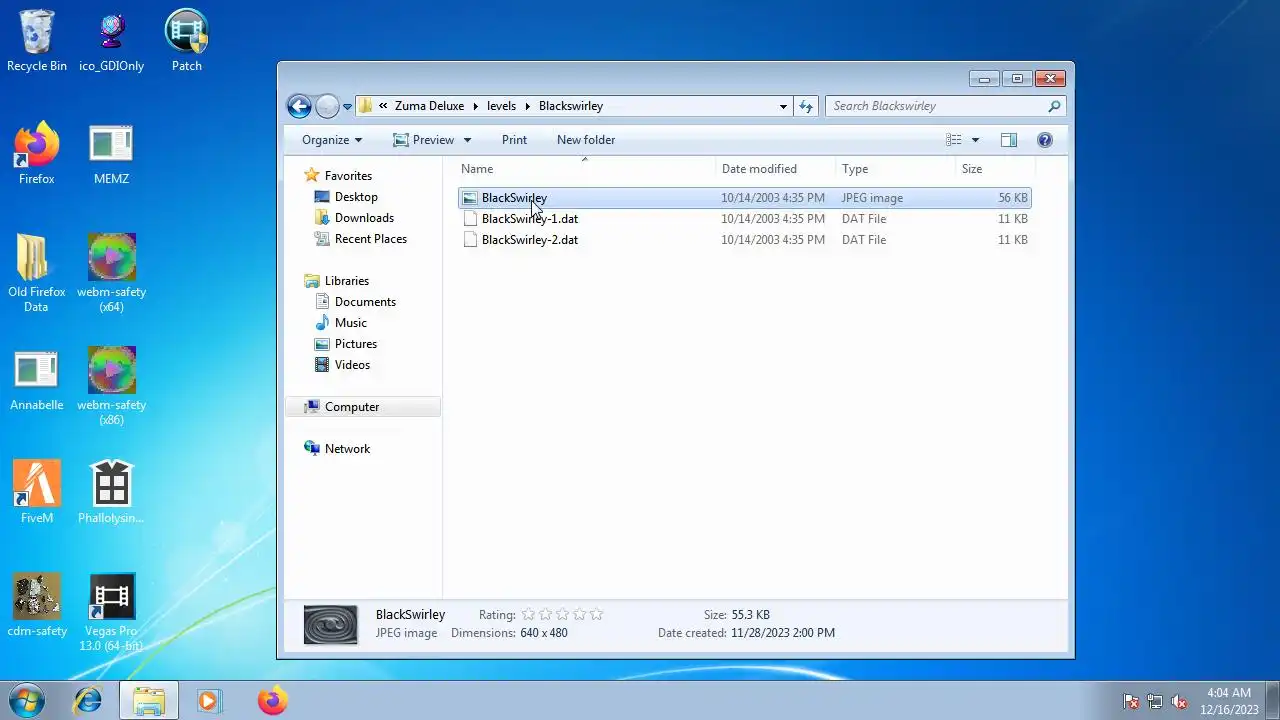Click the Change your view icon
Screen dimensions: 1280x720
tap(954, 140)
